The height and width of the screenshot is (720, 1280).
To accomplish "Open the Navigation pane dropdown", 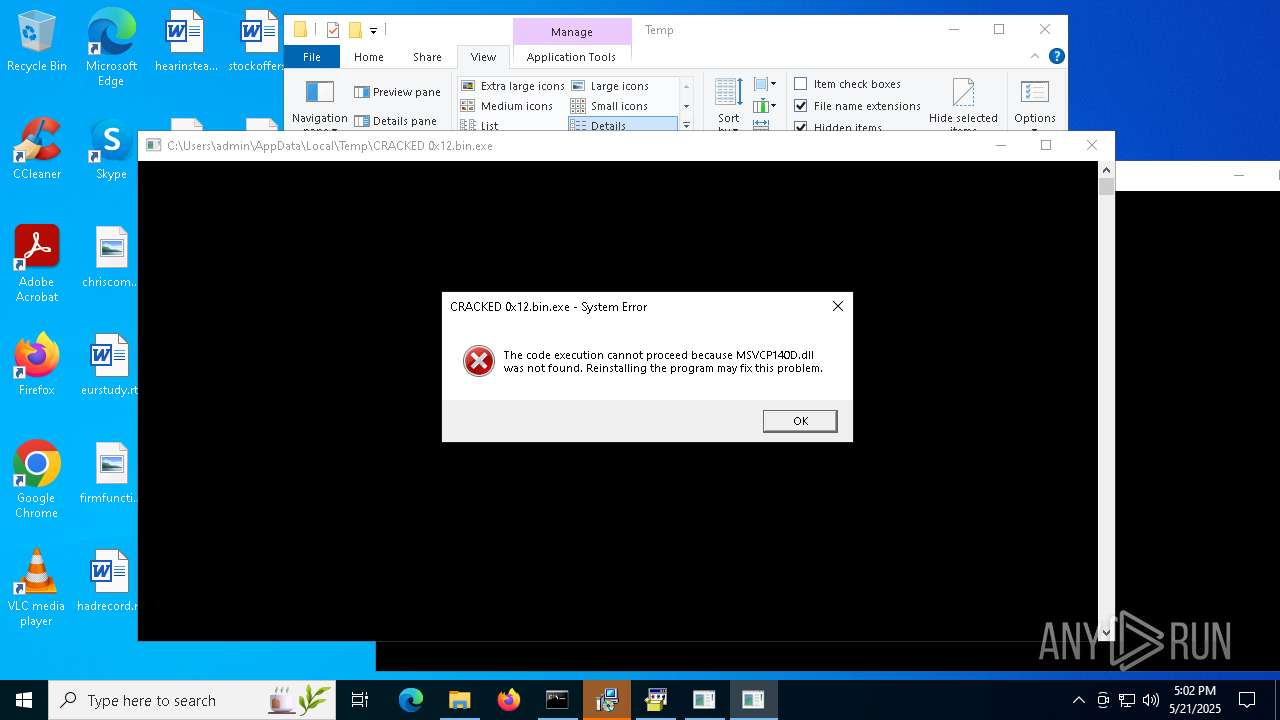I will click(320, 105).
